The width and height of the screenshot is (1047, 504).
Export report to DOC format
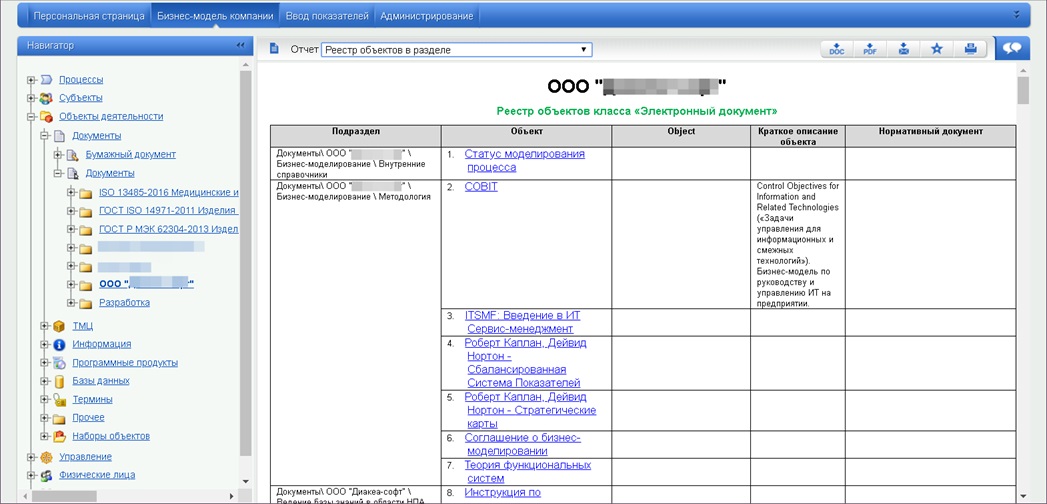pos(836,49)
